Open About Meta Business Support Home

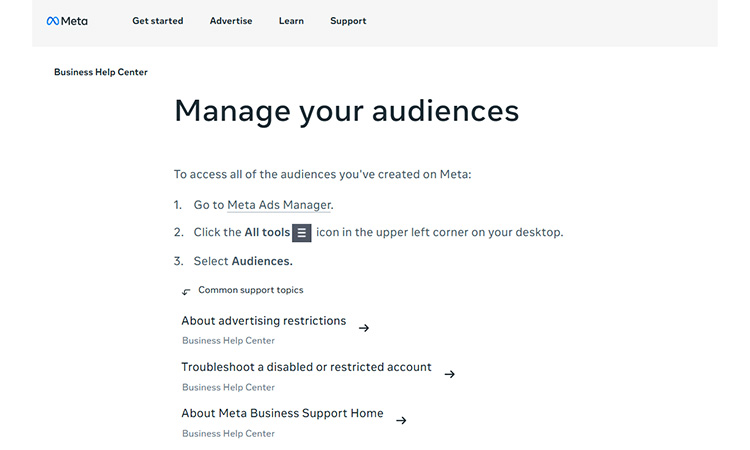click(x=282, y=413)
